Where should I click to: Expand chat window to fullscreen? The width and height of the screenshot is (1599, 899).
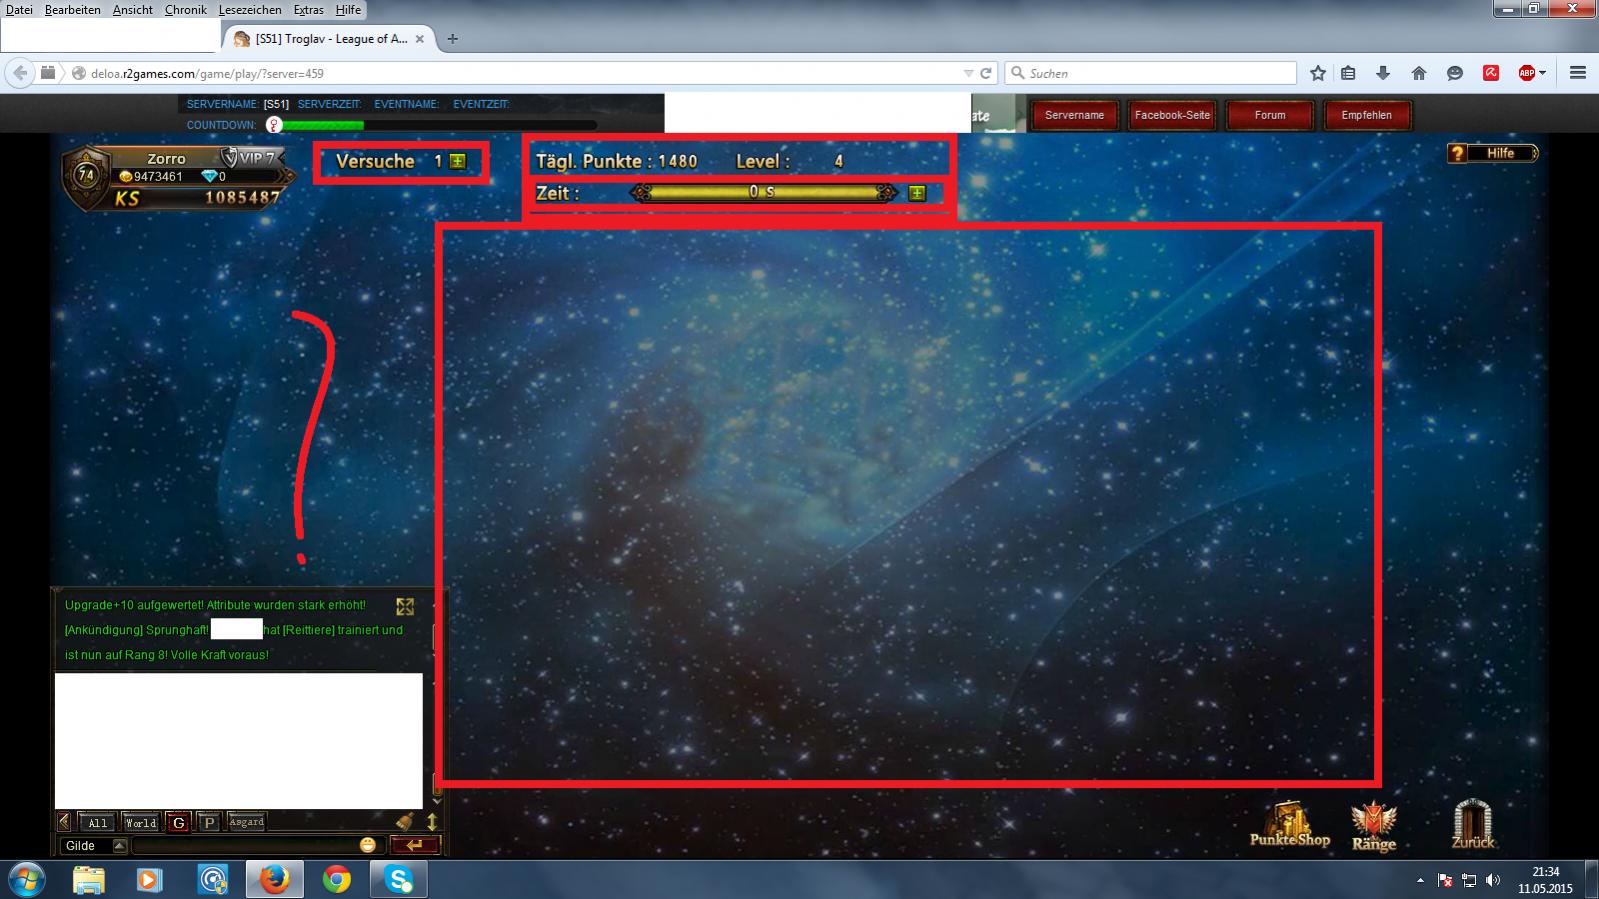point(405,607)
